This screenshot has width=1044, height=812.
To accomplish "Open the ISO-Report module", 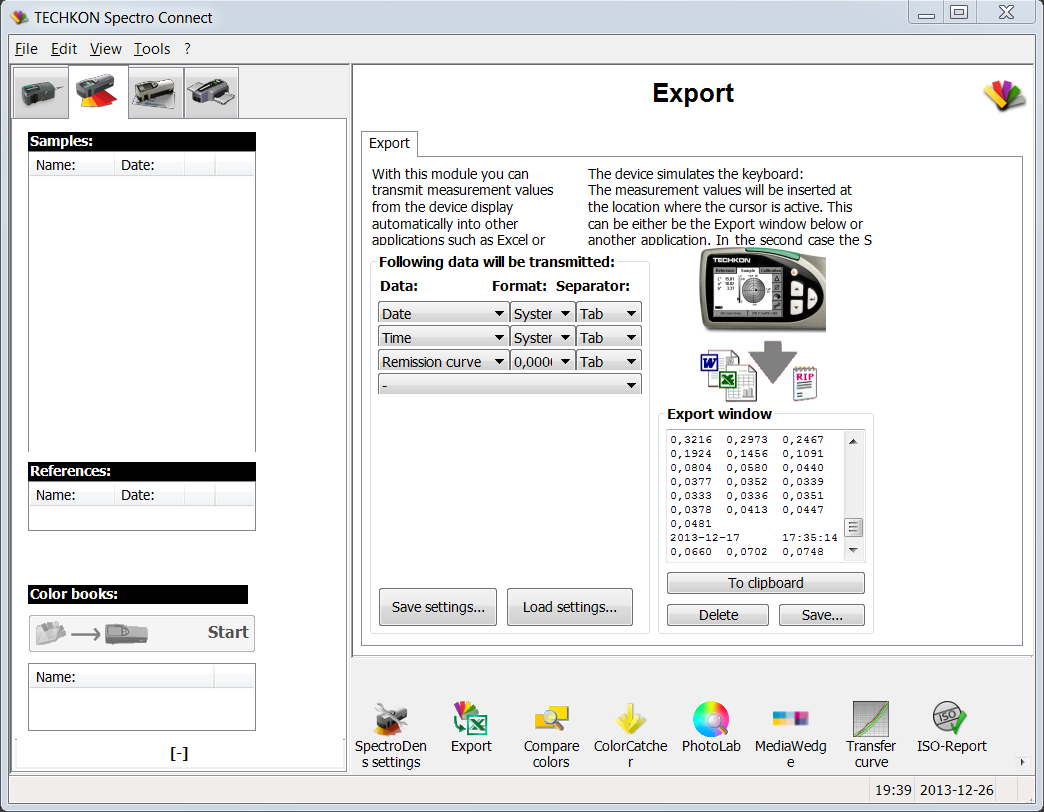I will coord(951,727).
